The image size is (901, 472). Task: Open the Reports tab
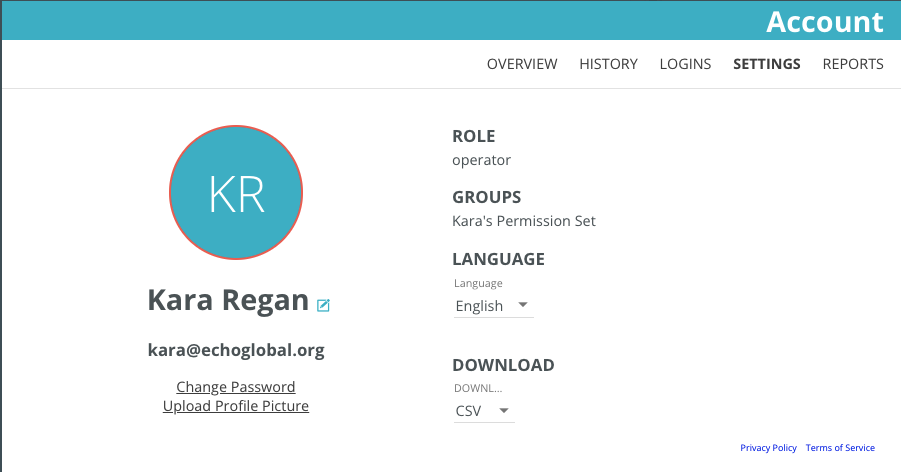853,64
